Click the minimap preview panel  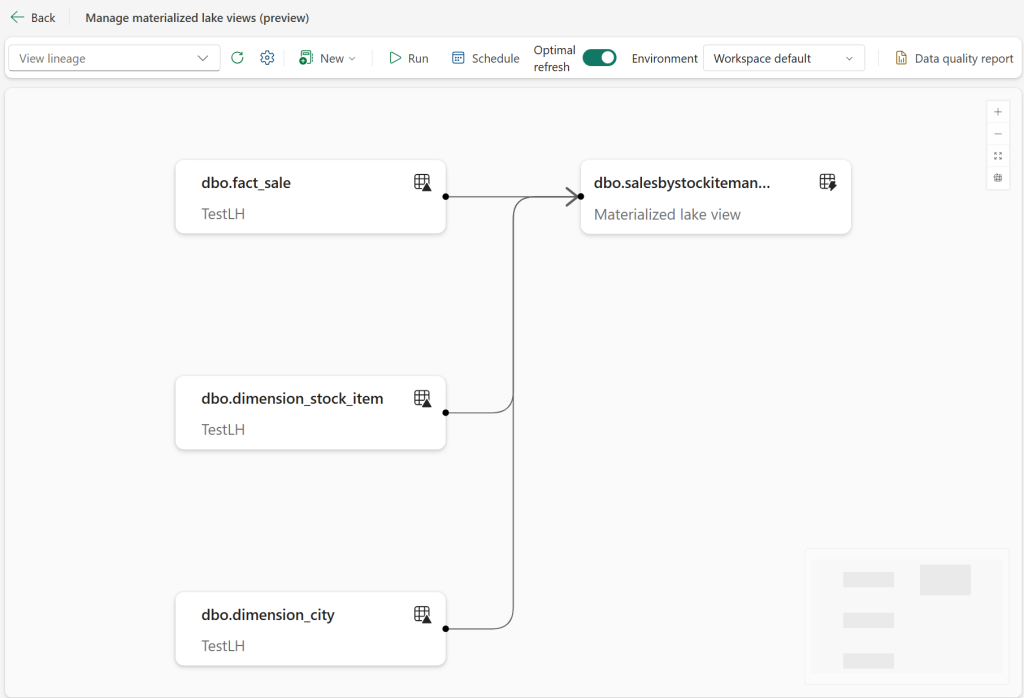(906, 616)
